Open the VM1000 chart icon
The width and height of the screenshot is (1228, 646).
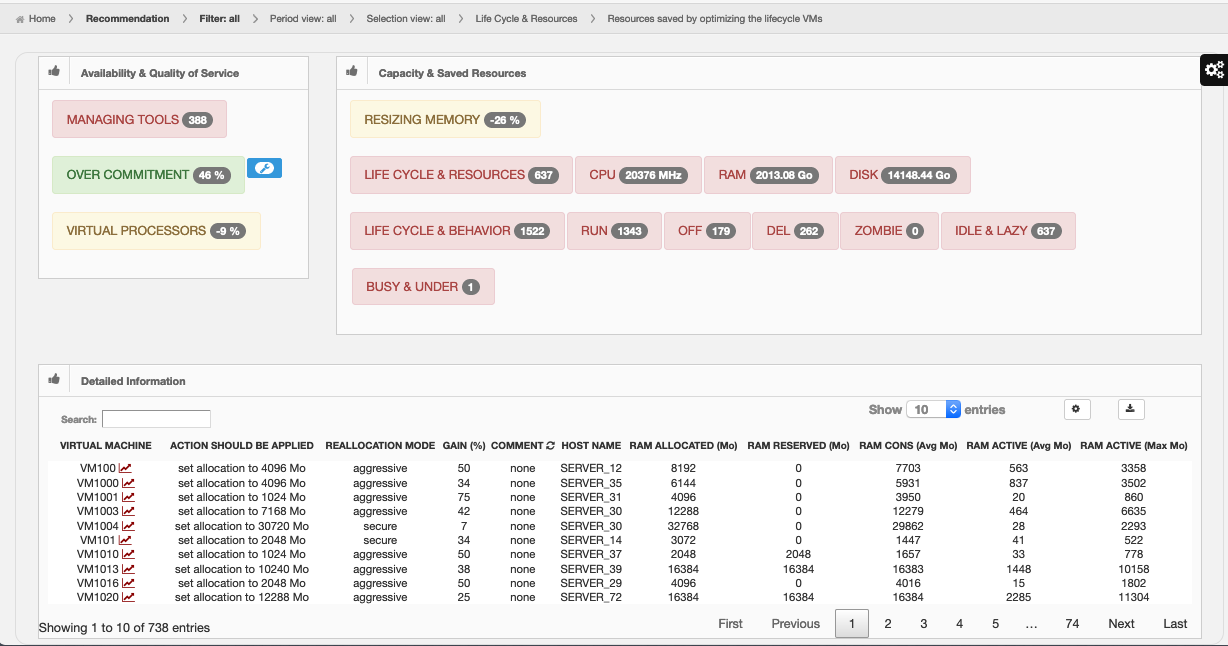point(128,483)
